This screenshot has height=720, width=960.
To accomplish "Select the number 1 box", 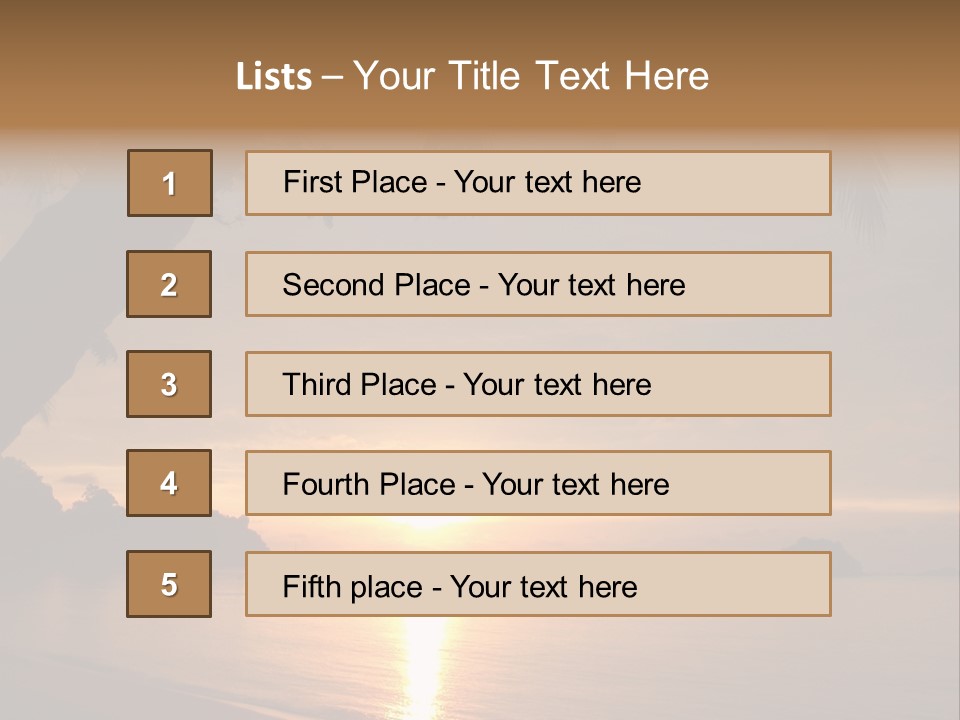I will [x=170, y=183].
